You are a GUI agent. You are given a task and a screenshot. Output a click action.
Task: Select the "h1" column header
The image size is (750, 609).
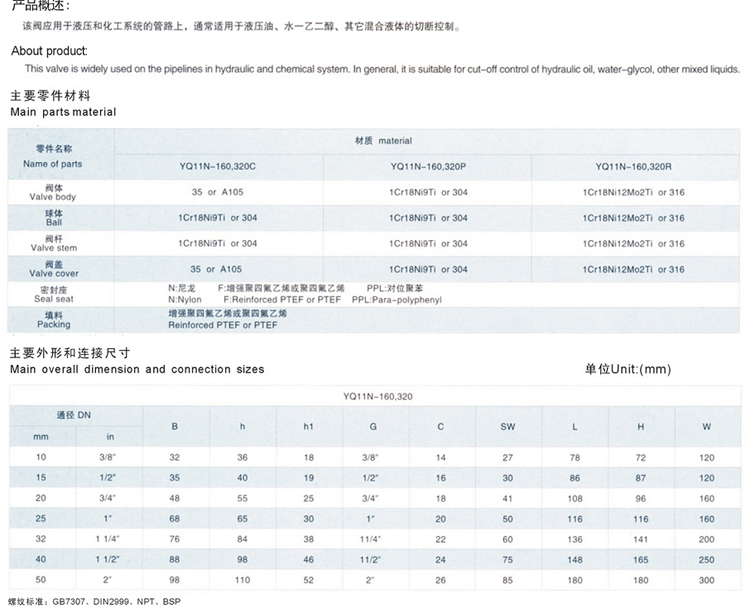[x=309, y=426]
